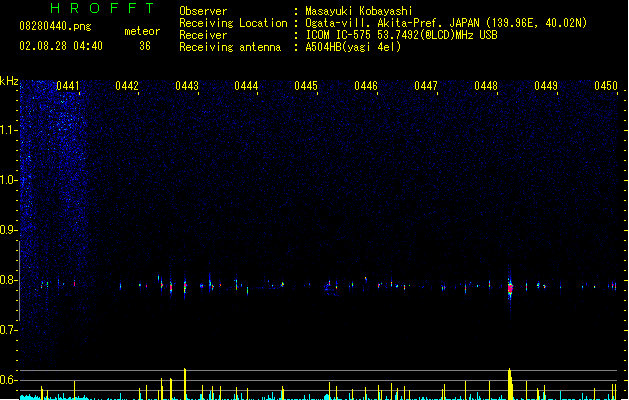Click the meteor count value 36
This screenshot has width=629, height=400.
(x=145, y=46)
